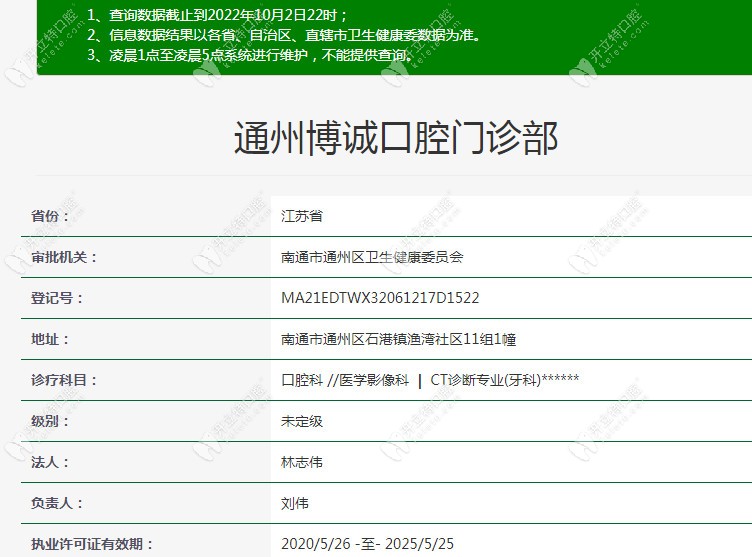
Task: Select the value 南通市通州区卫生健康委员会
Action: pyautogui.click(x=372, y=257)
